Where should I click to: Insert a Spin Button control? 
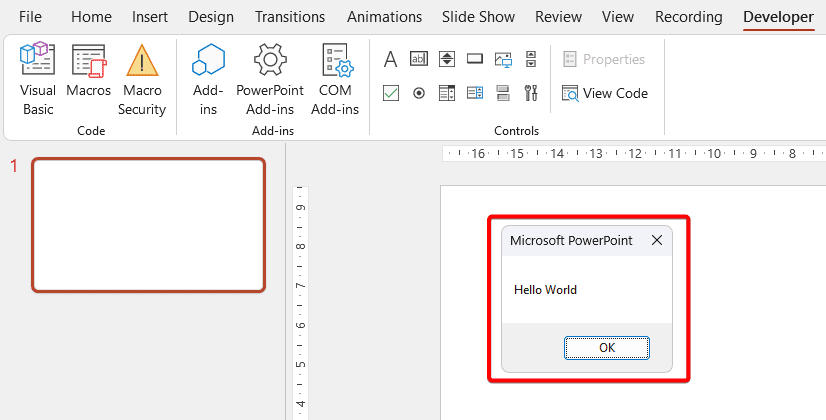[x=447, y=59]
